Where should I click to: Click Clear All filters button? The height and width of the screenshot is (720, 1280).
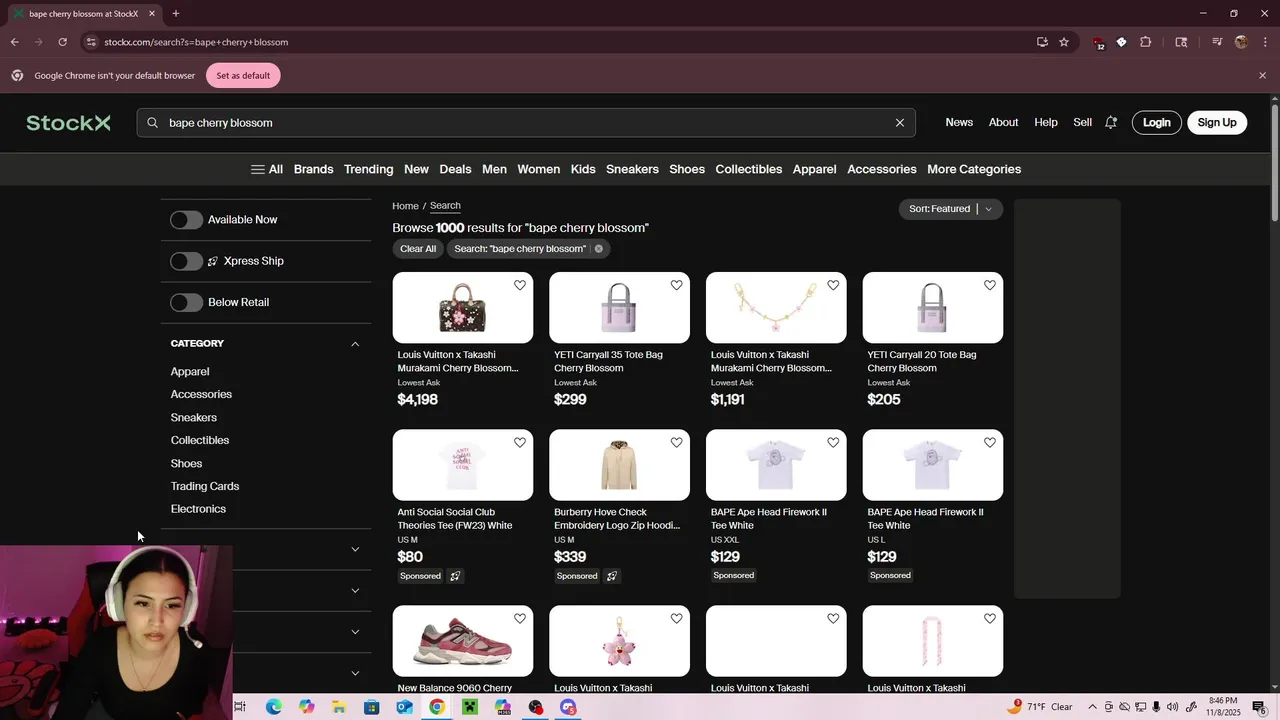[418, 249]
